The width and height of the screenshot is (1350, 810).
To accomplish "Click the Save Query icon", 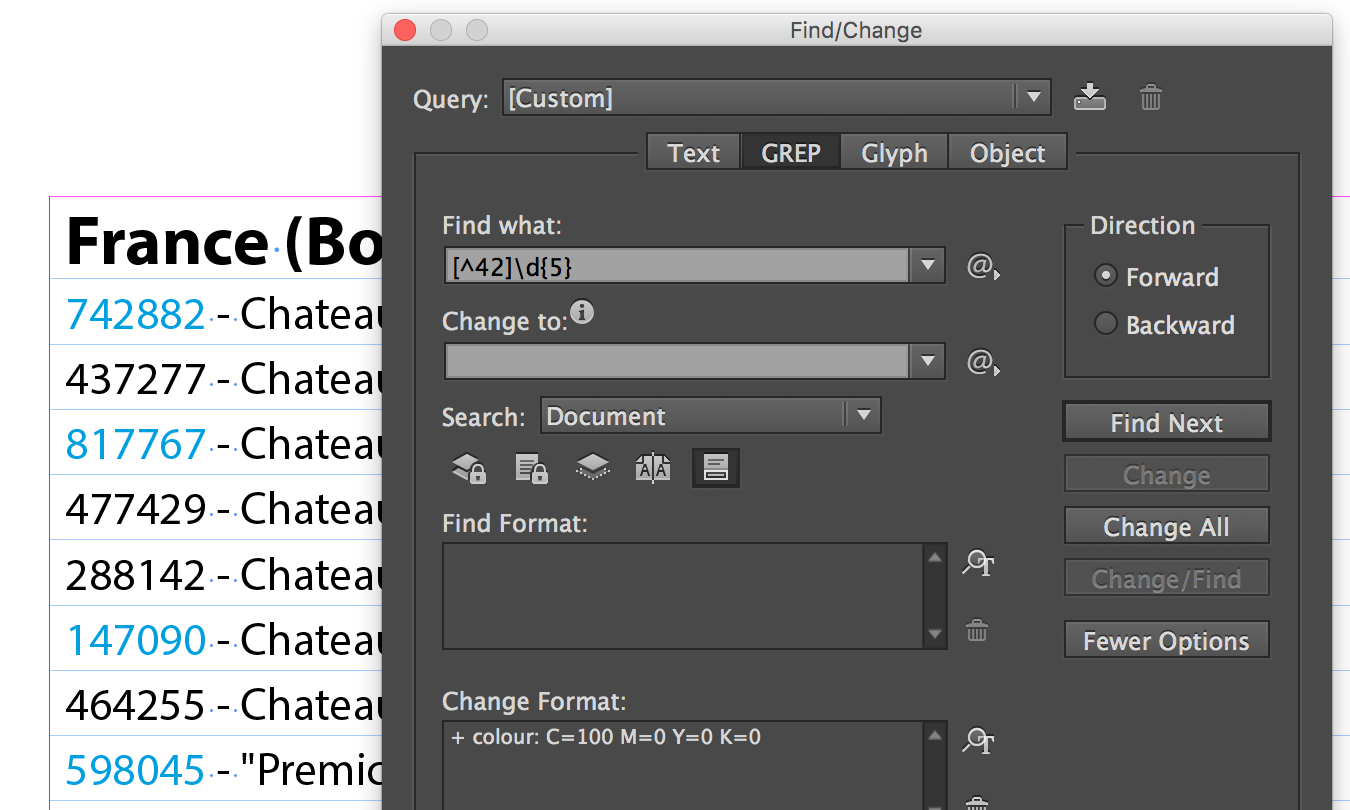I will (1088, 97).
